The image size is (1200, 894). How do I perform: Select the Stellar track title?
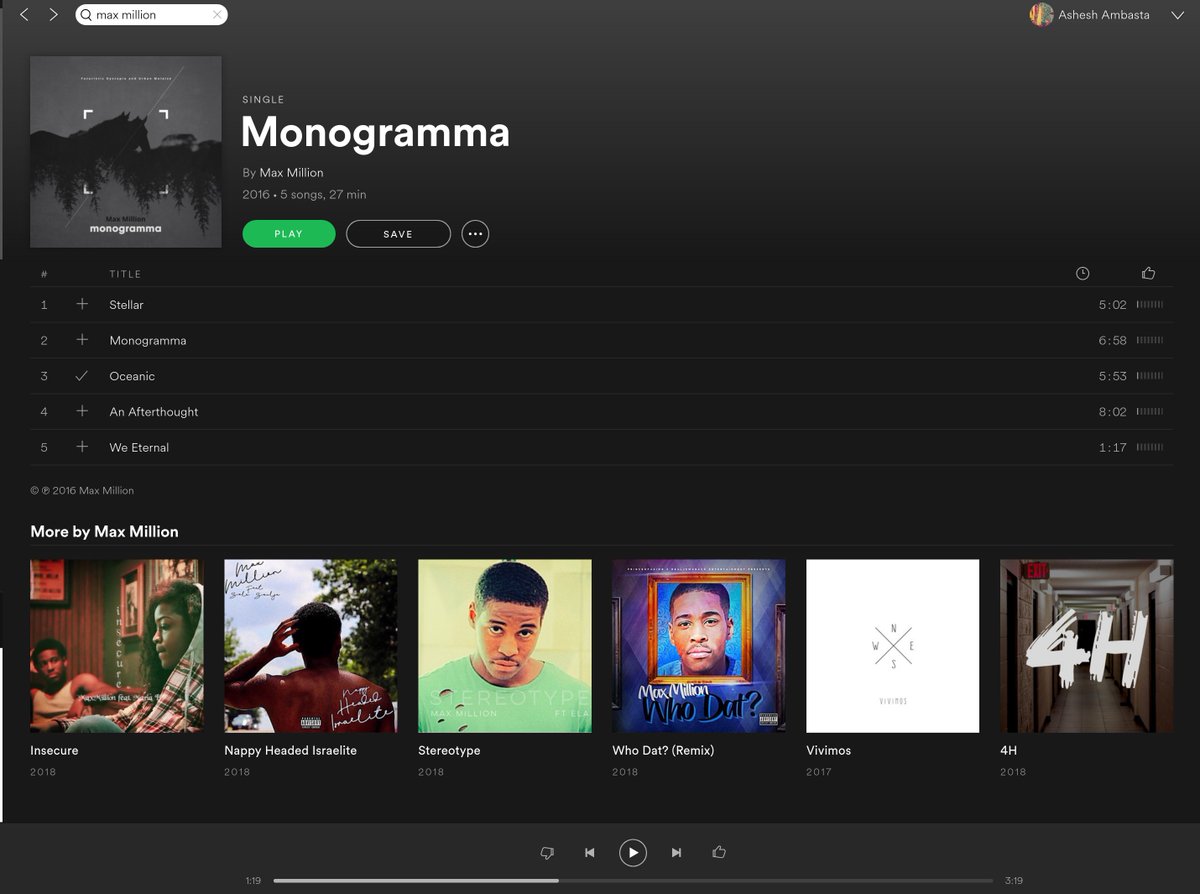[x=126, y=304]
